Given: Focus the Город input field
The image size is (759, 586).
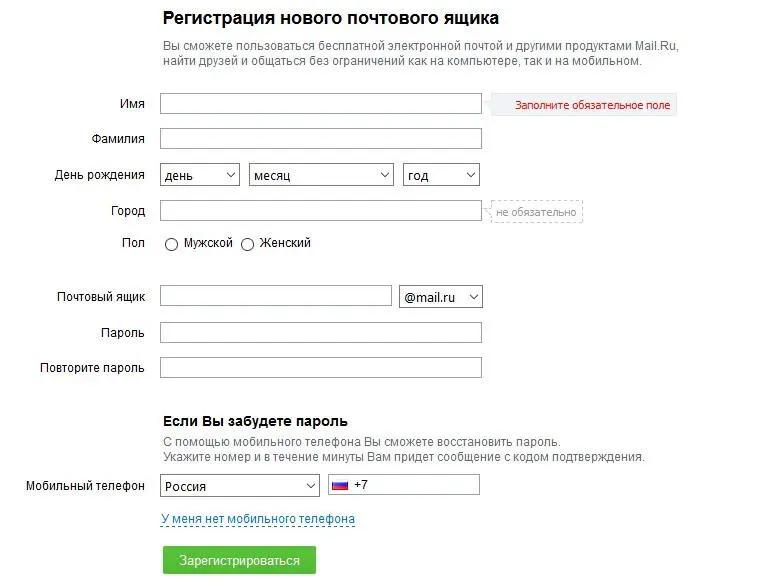Looking at the screenshot, I should point(320,211).
